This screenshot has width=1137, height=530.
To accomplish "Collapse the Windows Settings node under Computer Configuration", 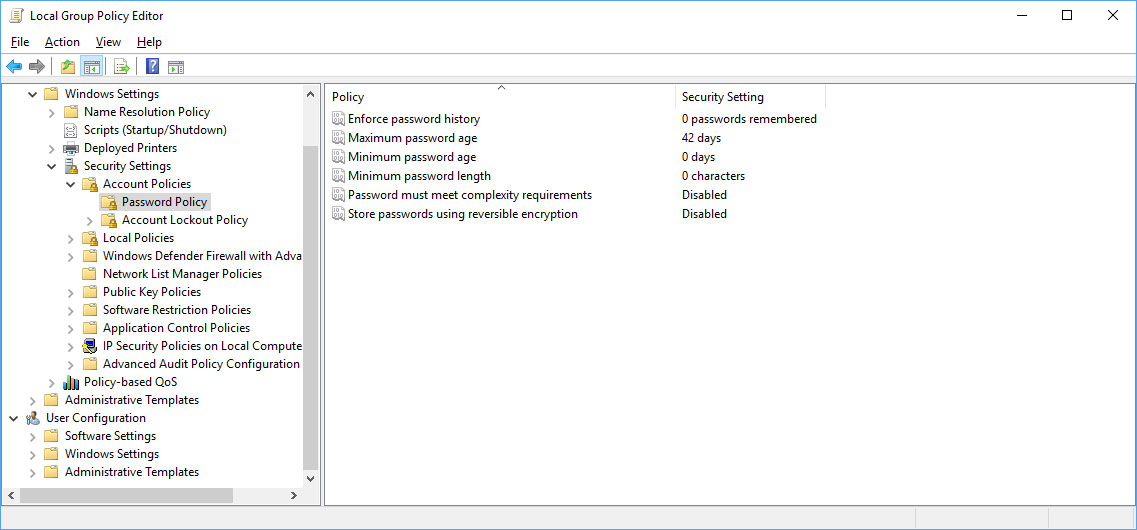I will point(32,94).
